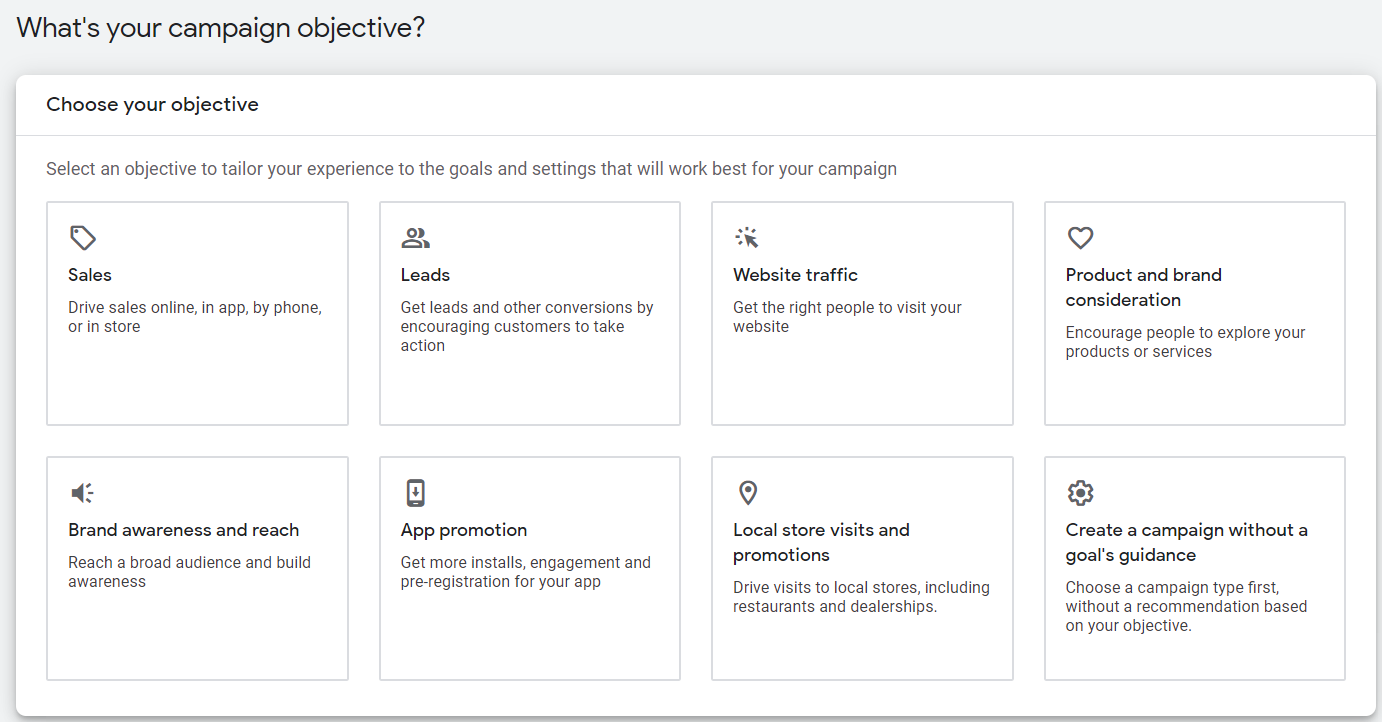Click the megaphone icon for Brand awareness

point(83,493)
